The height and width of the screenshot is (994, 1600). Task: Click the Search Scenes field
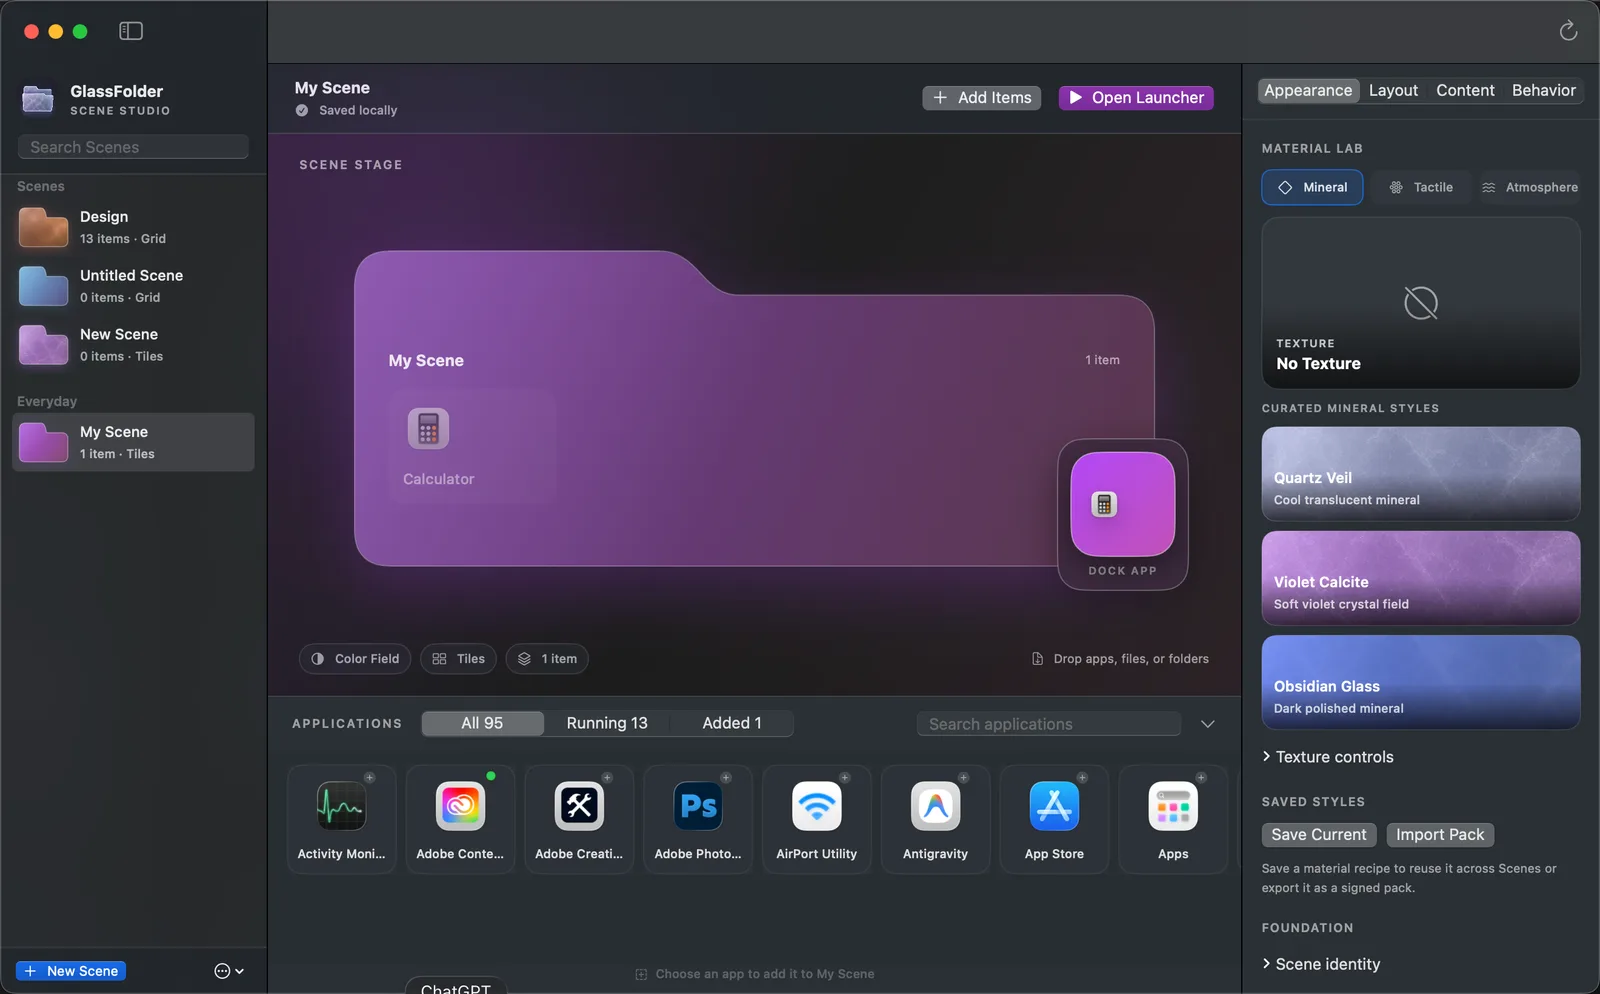(x=133, y=147)
